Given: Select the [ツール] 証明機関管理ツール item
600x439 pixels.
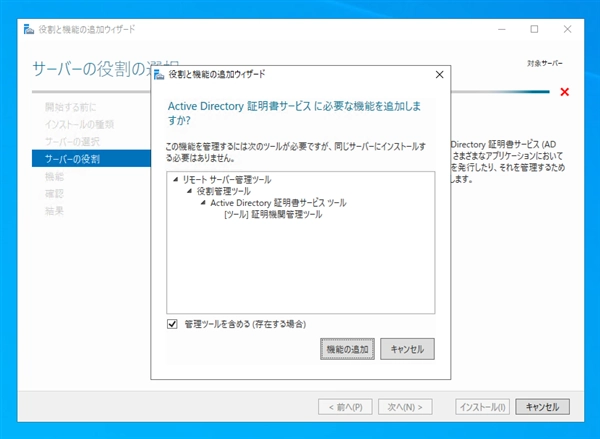Looking at the screenshot, I should point(273,214).
